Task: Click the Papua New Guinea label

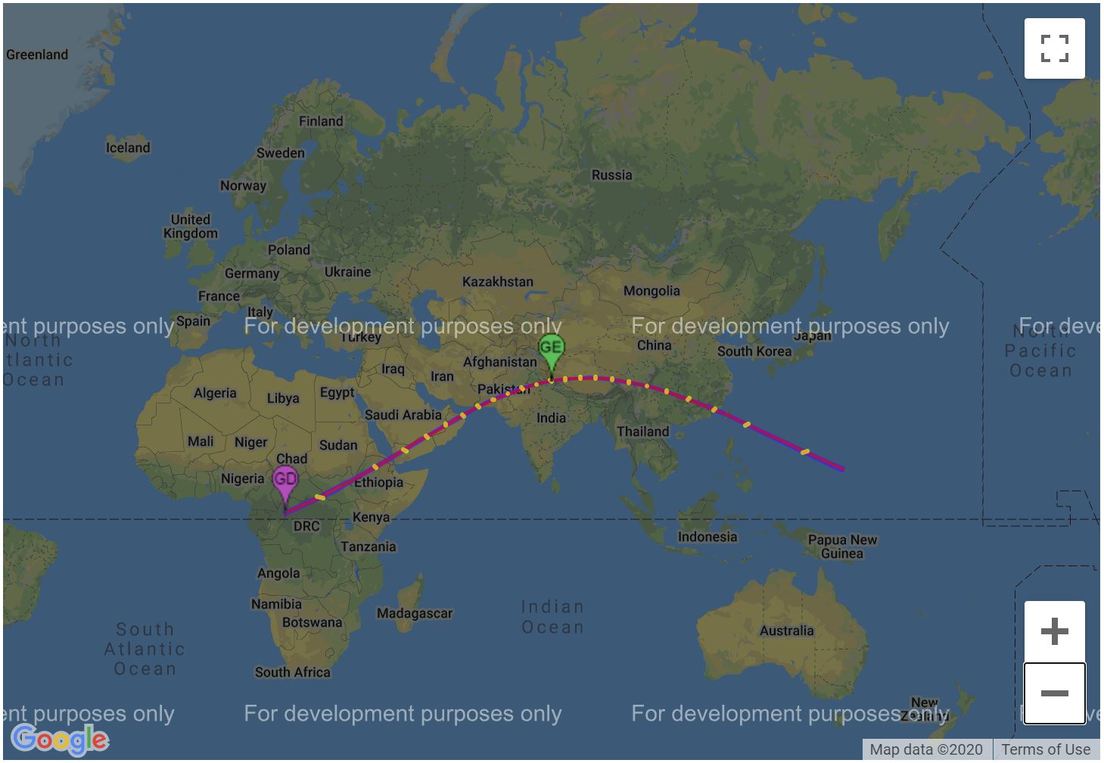Action: coord(842,547)
